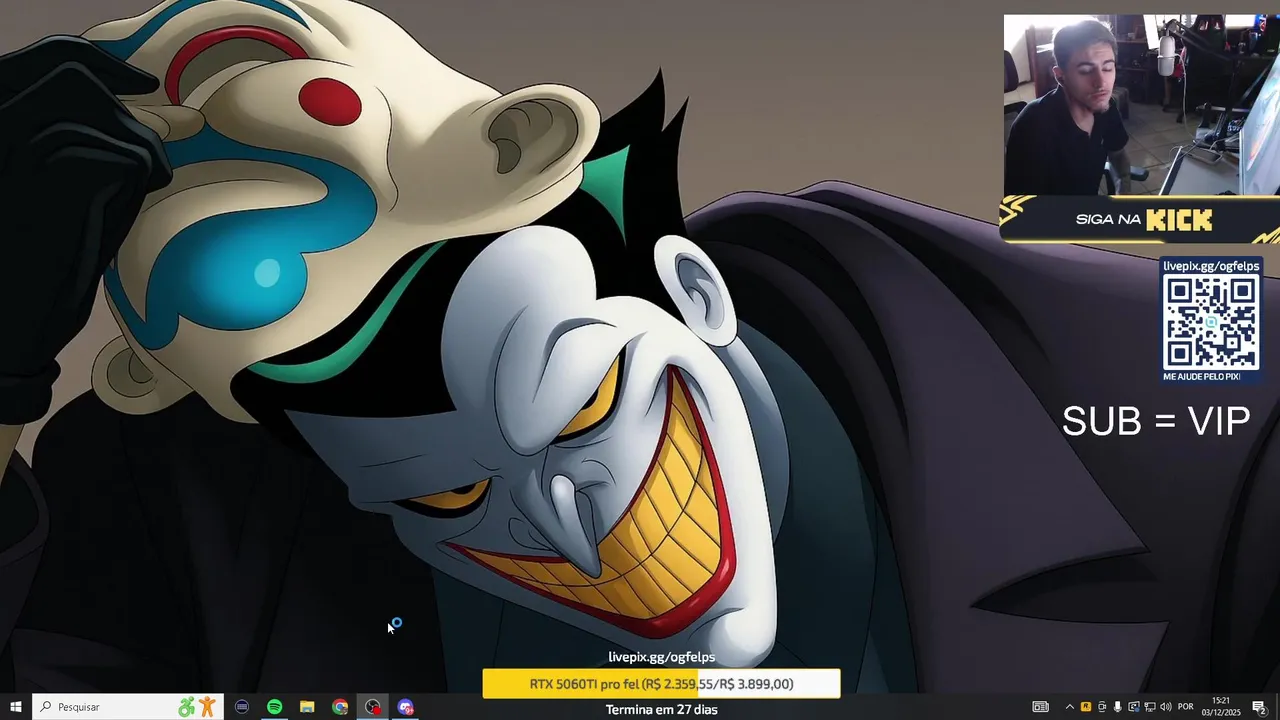The image size is (1280, 720).
Task: Click the 'Termina em 27 dias' text
Action: pyautogui.click(x=661, y=710)
